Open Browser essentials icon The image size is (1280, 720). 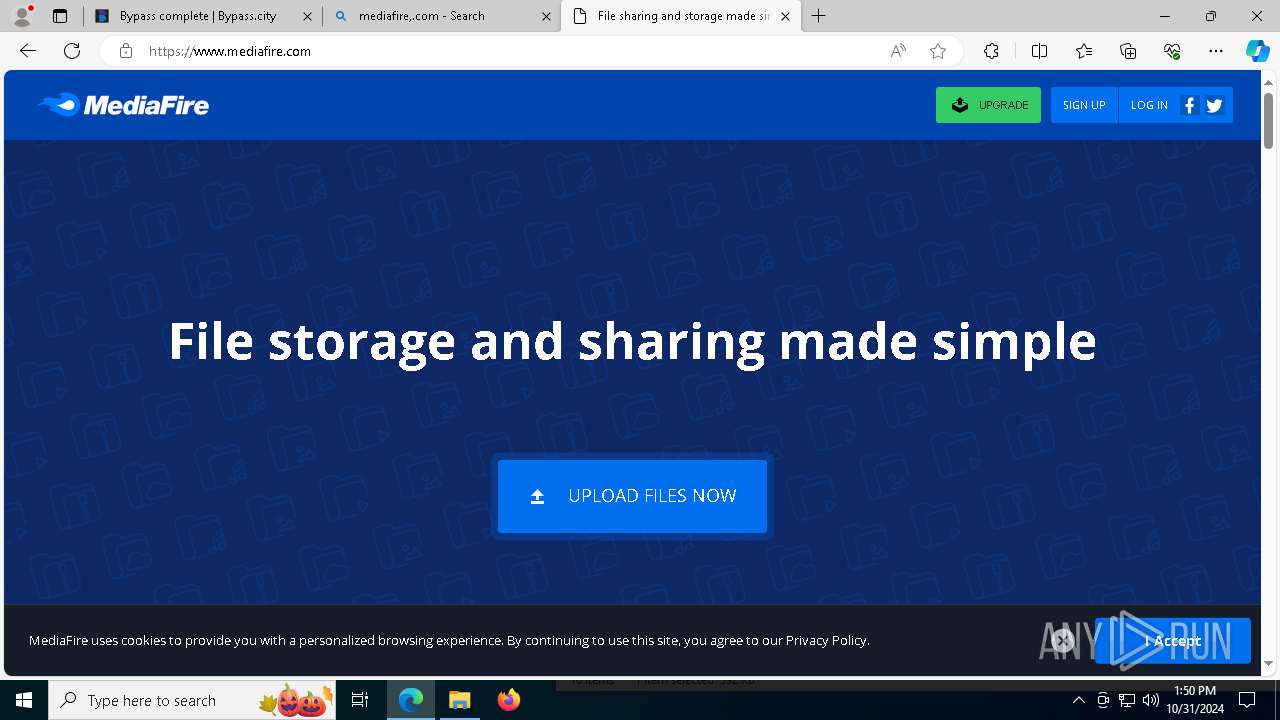tap(1172, 51)
